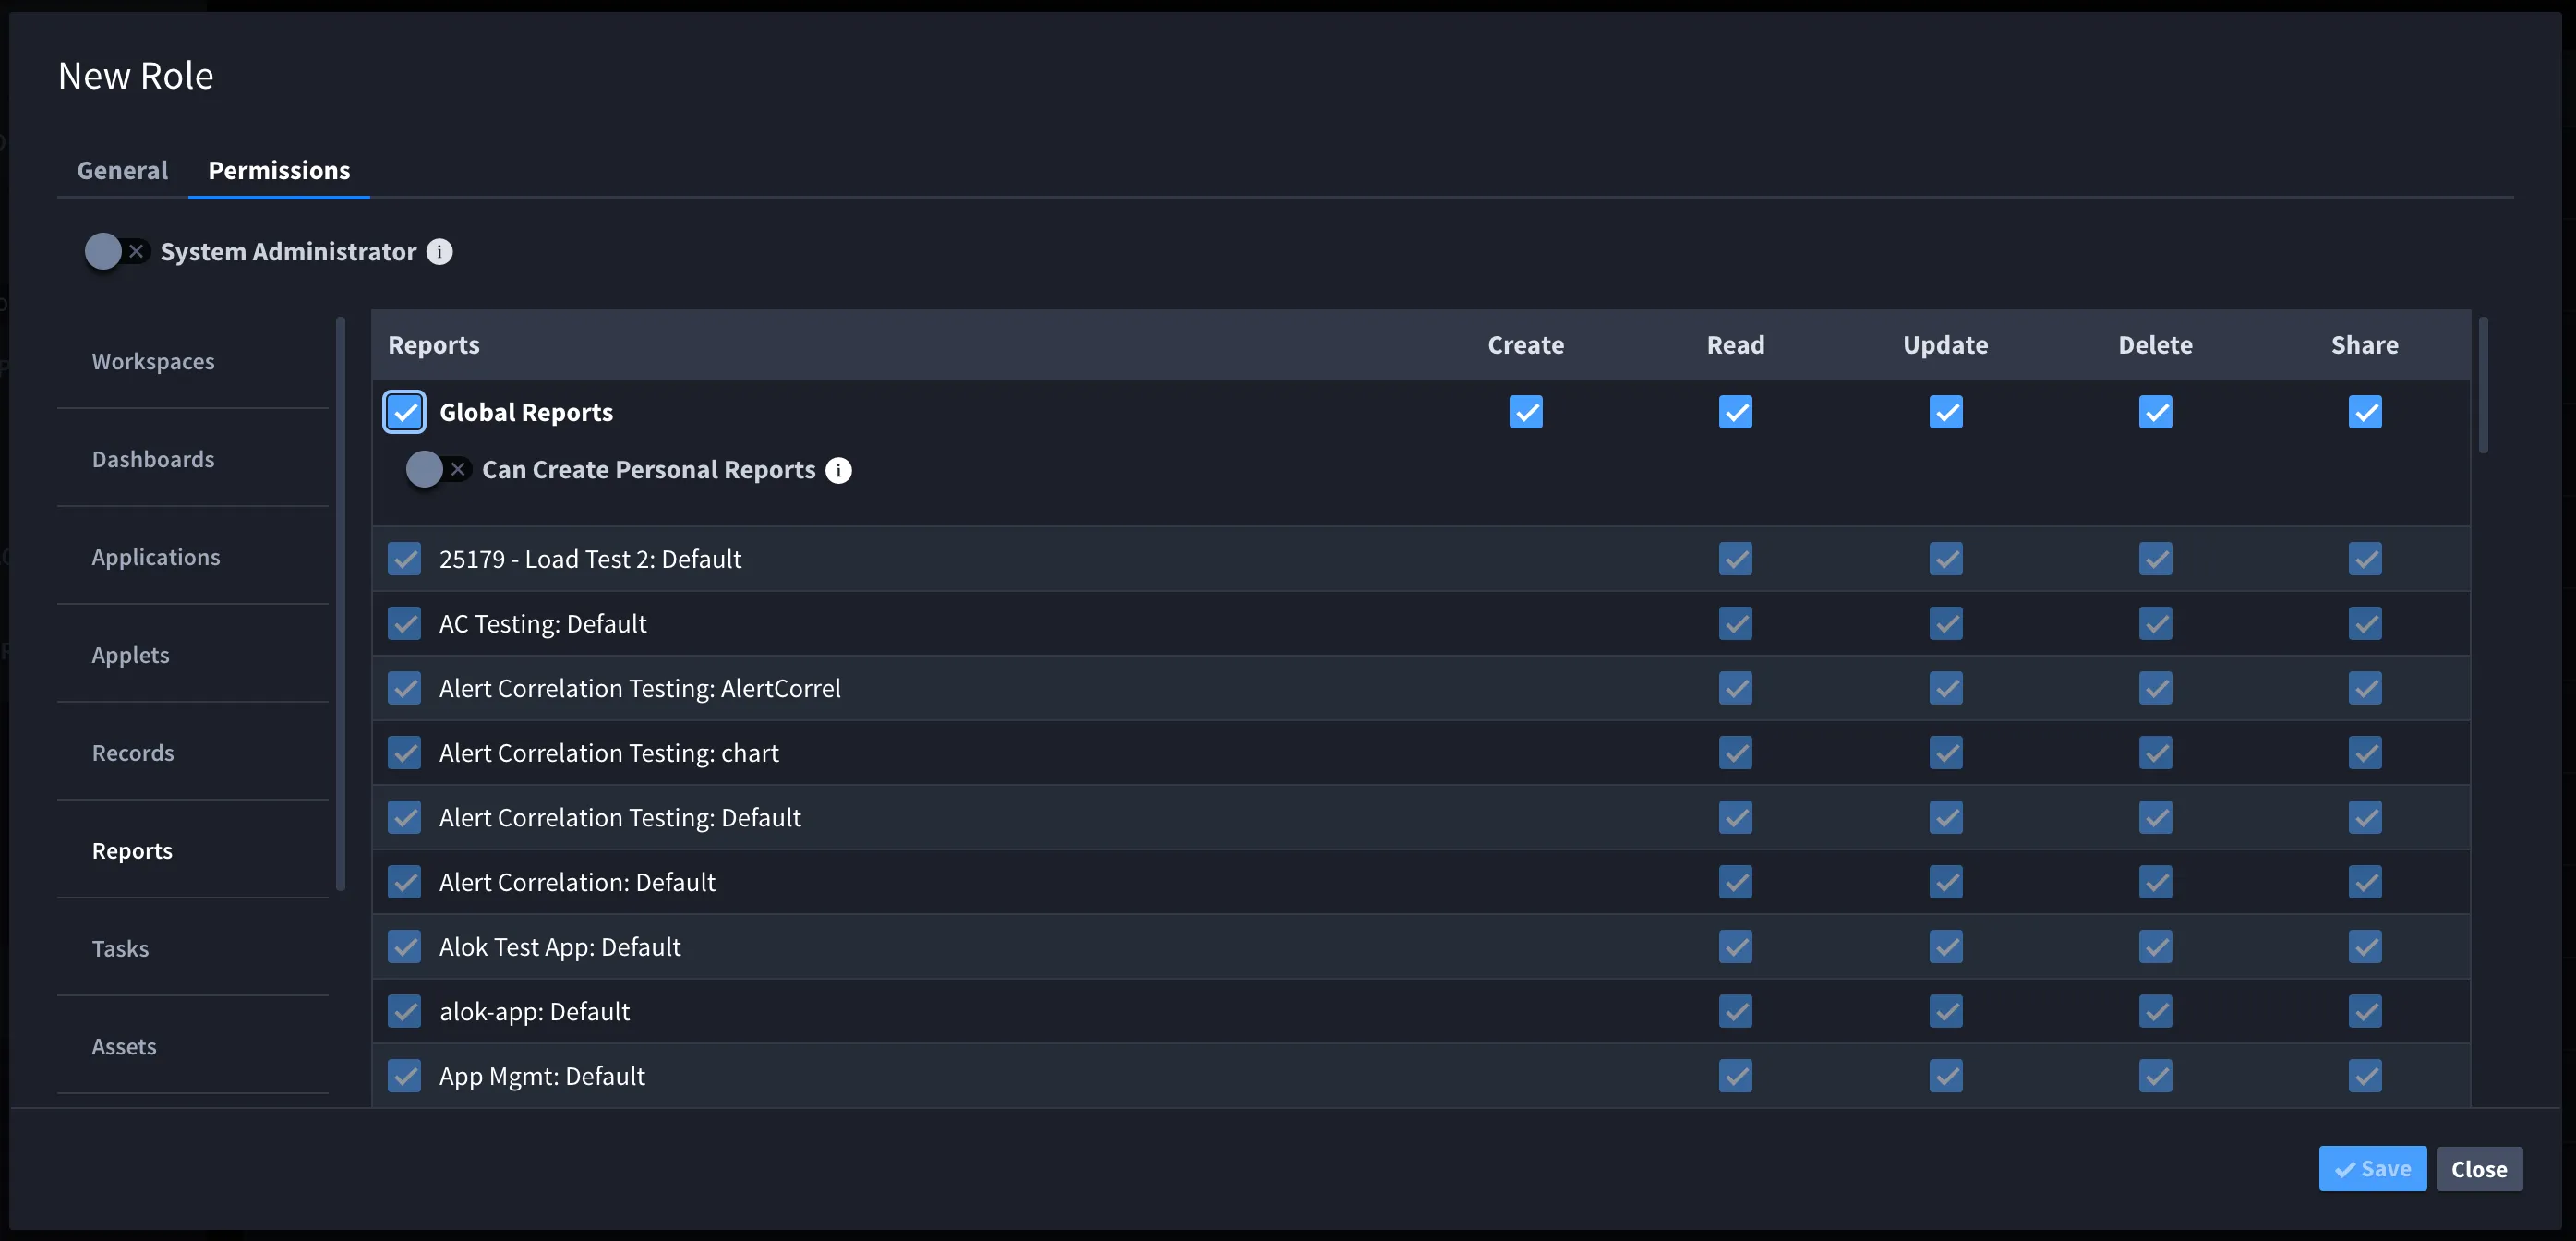Uncheck Read for App Mgmt: Default
The image size is (2576, 1241).
1735,1076
